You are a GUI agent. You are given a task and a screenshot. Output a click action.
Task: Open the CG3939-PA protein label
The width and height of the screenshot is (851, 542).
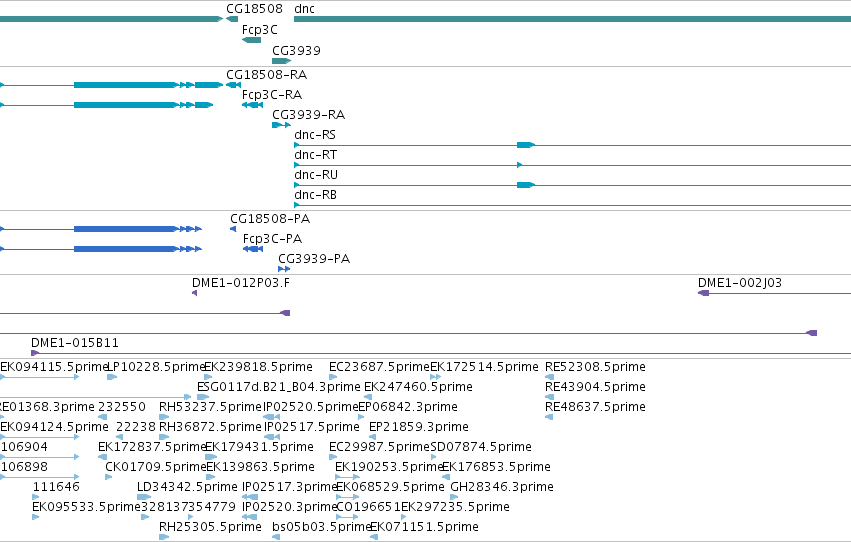(x=314, y=259)
